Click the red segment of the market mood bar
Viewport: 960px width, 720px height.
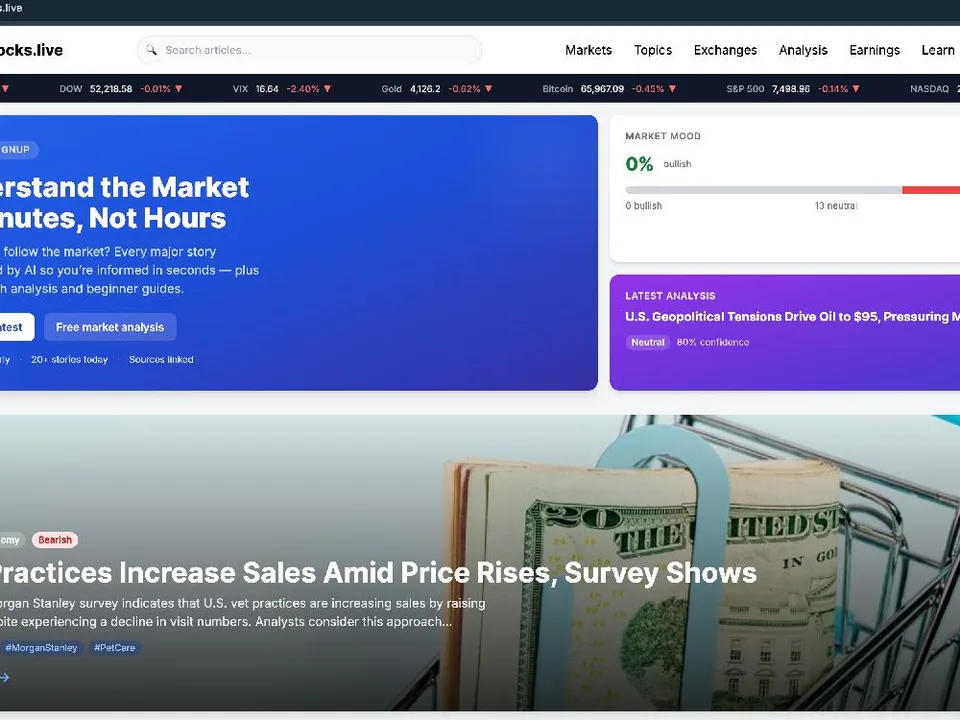click(x=931, y=190)
